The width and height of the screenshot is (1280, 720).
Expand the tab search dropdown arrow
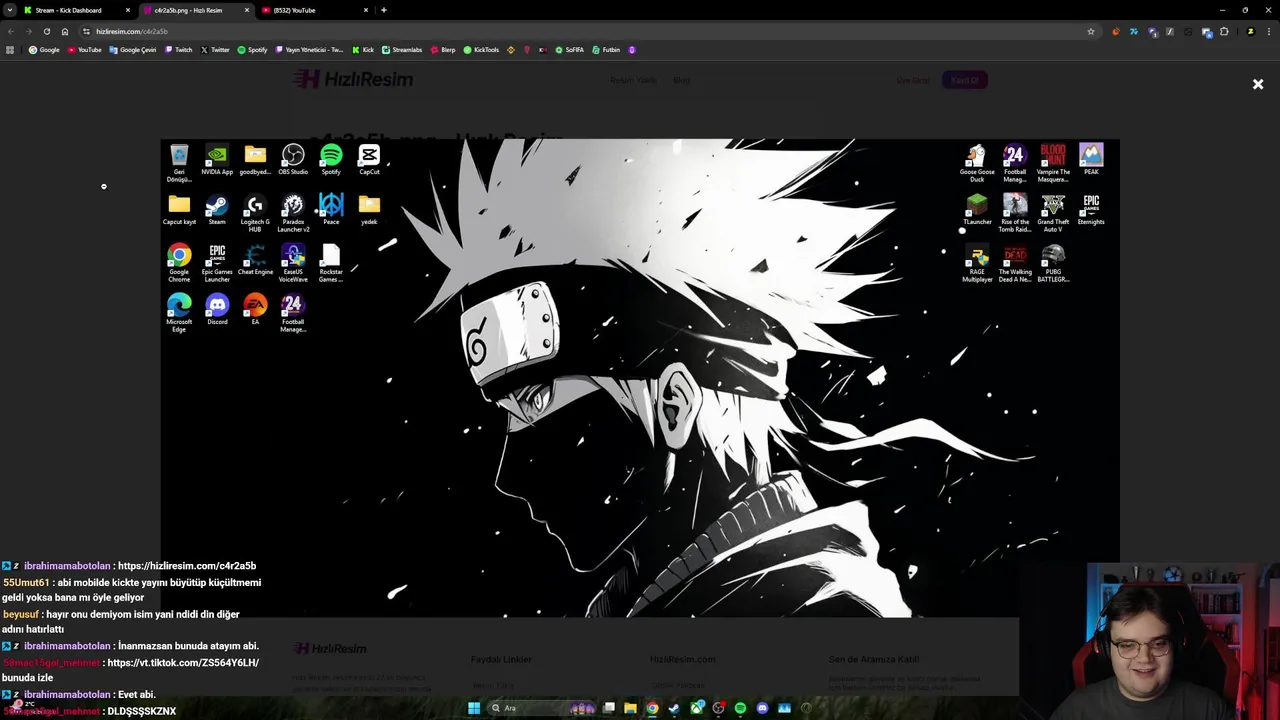click(x=9, y=10)
